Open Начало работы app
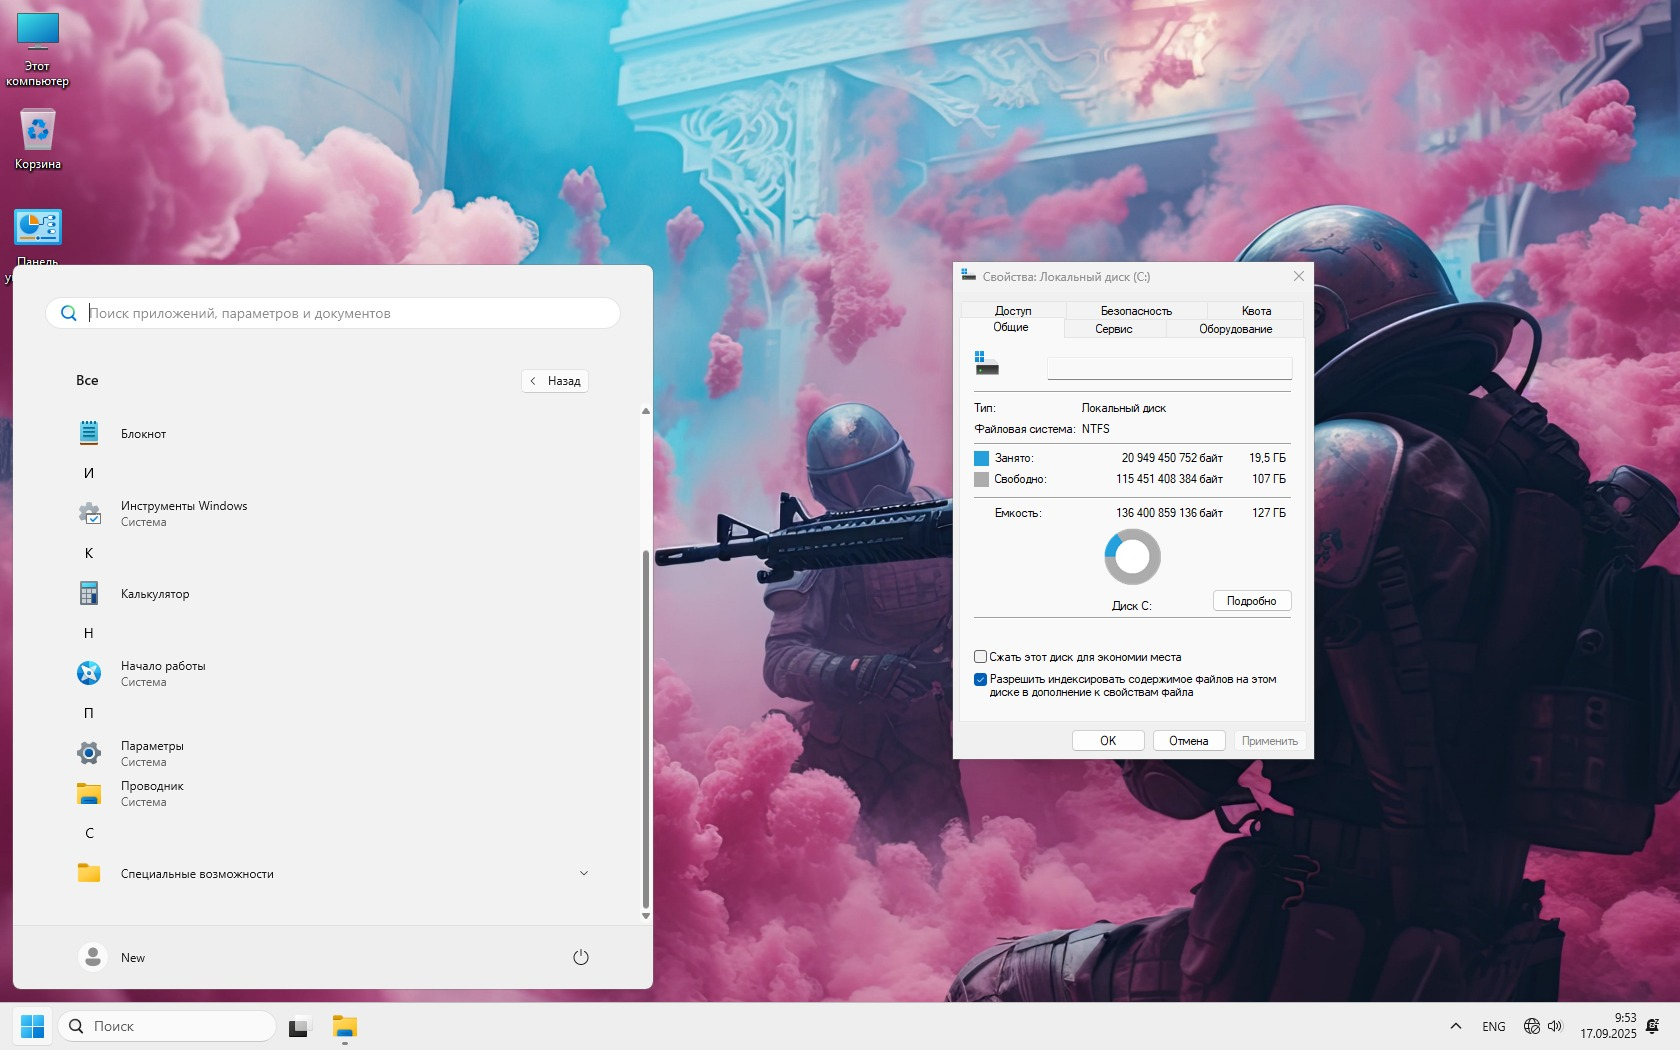 (x=163, y=674)
